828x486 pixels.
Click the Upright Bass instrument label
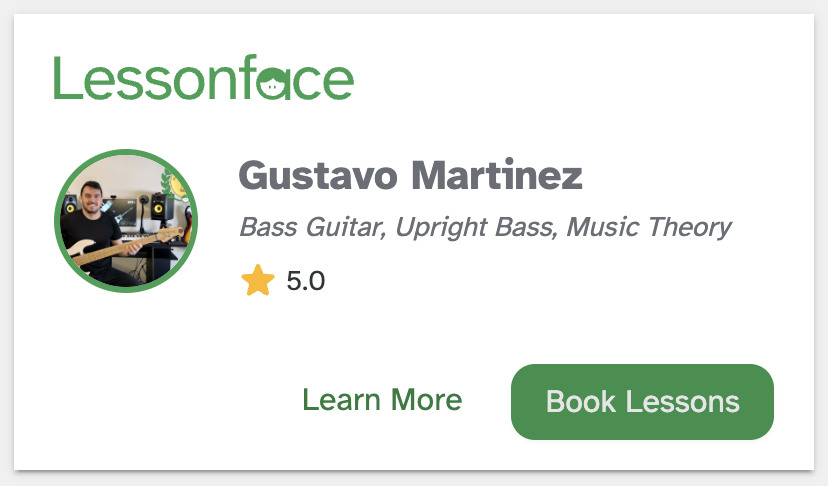click(474, 227)
